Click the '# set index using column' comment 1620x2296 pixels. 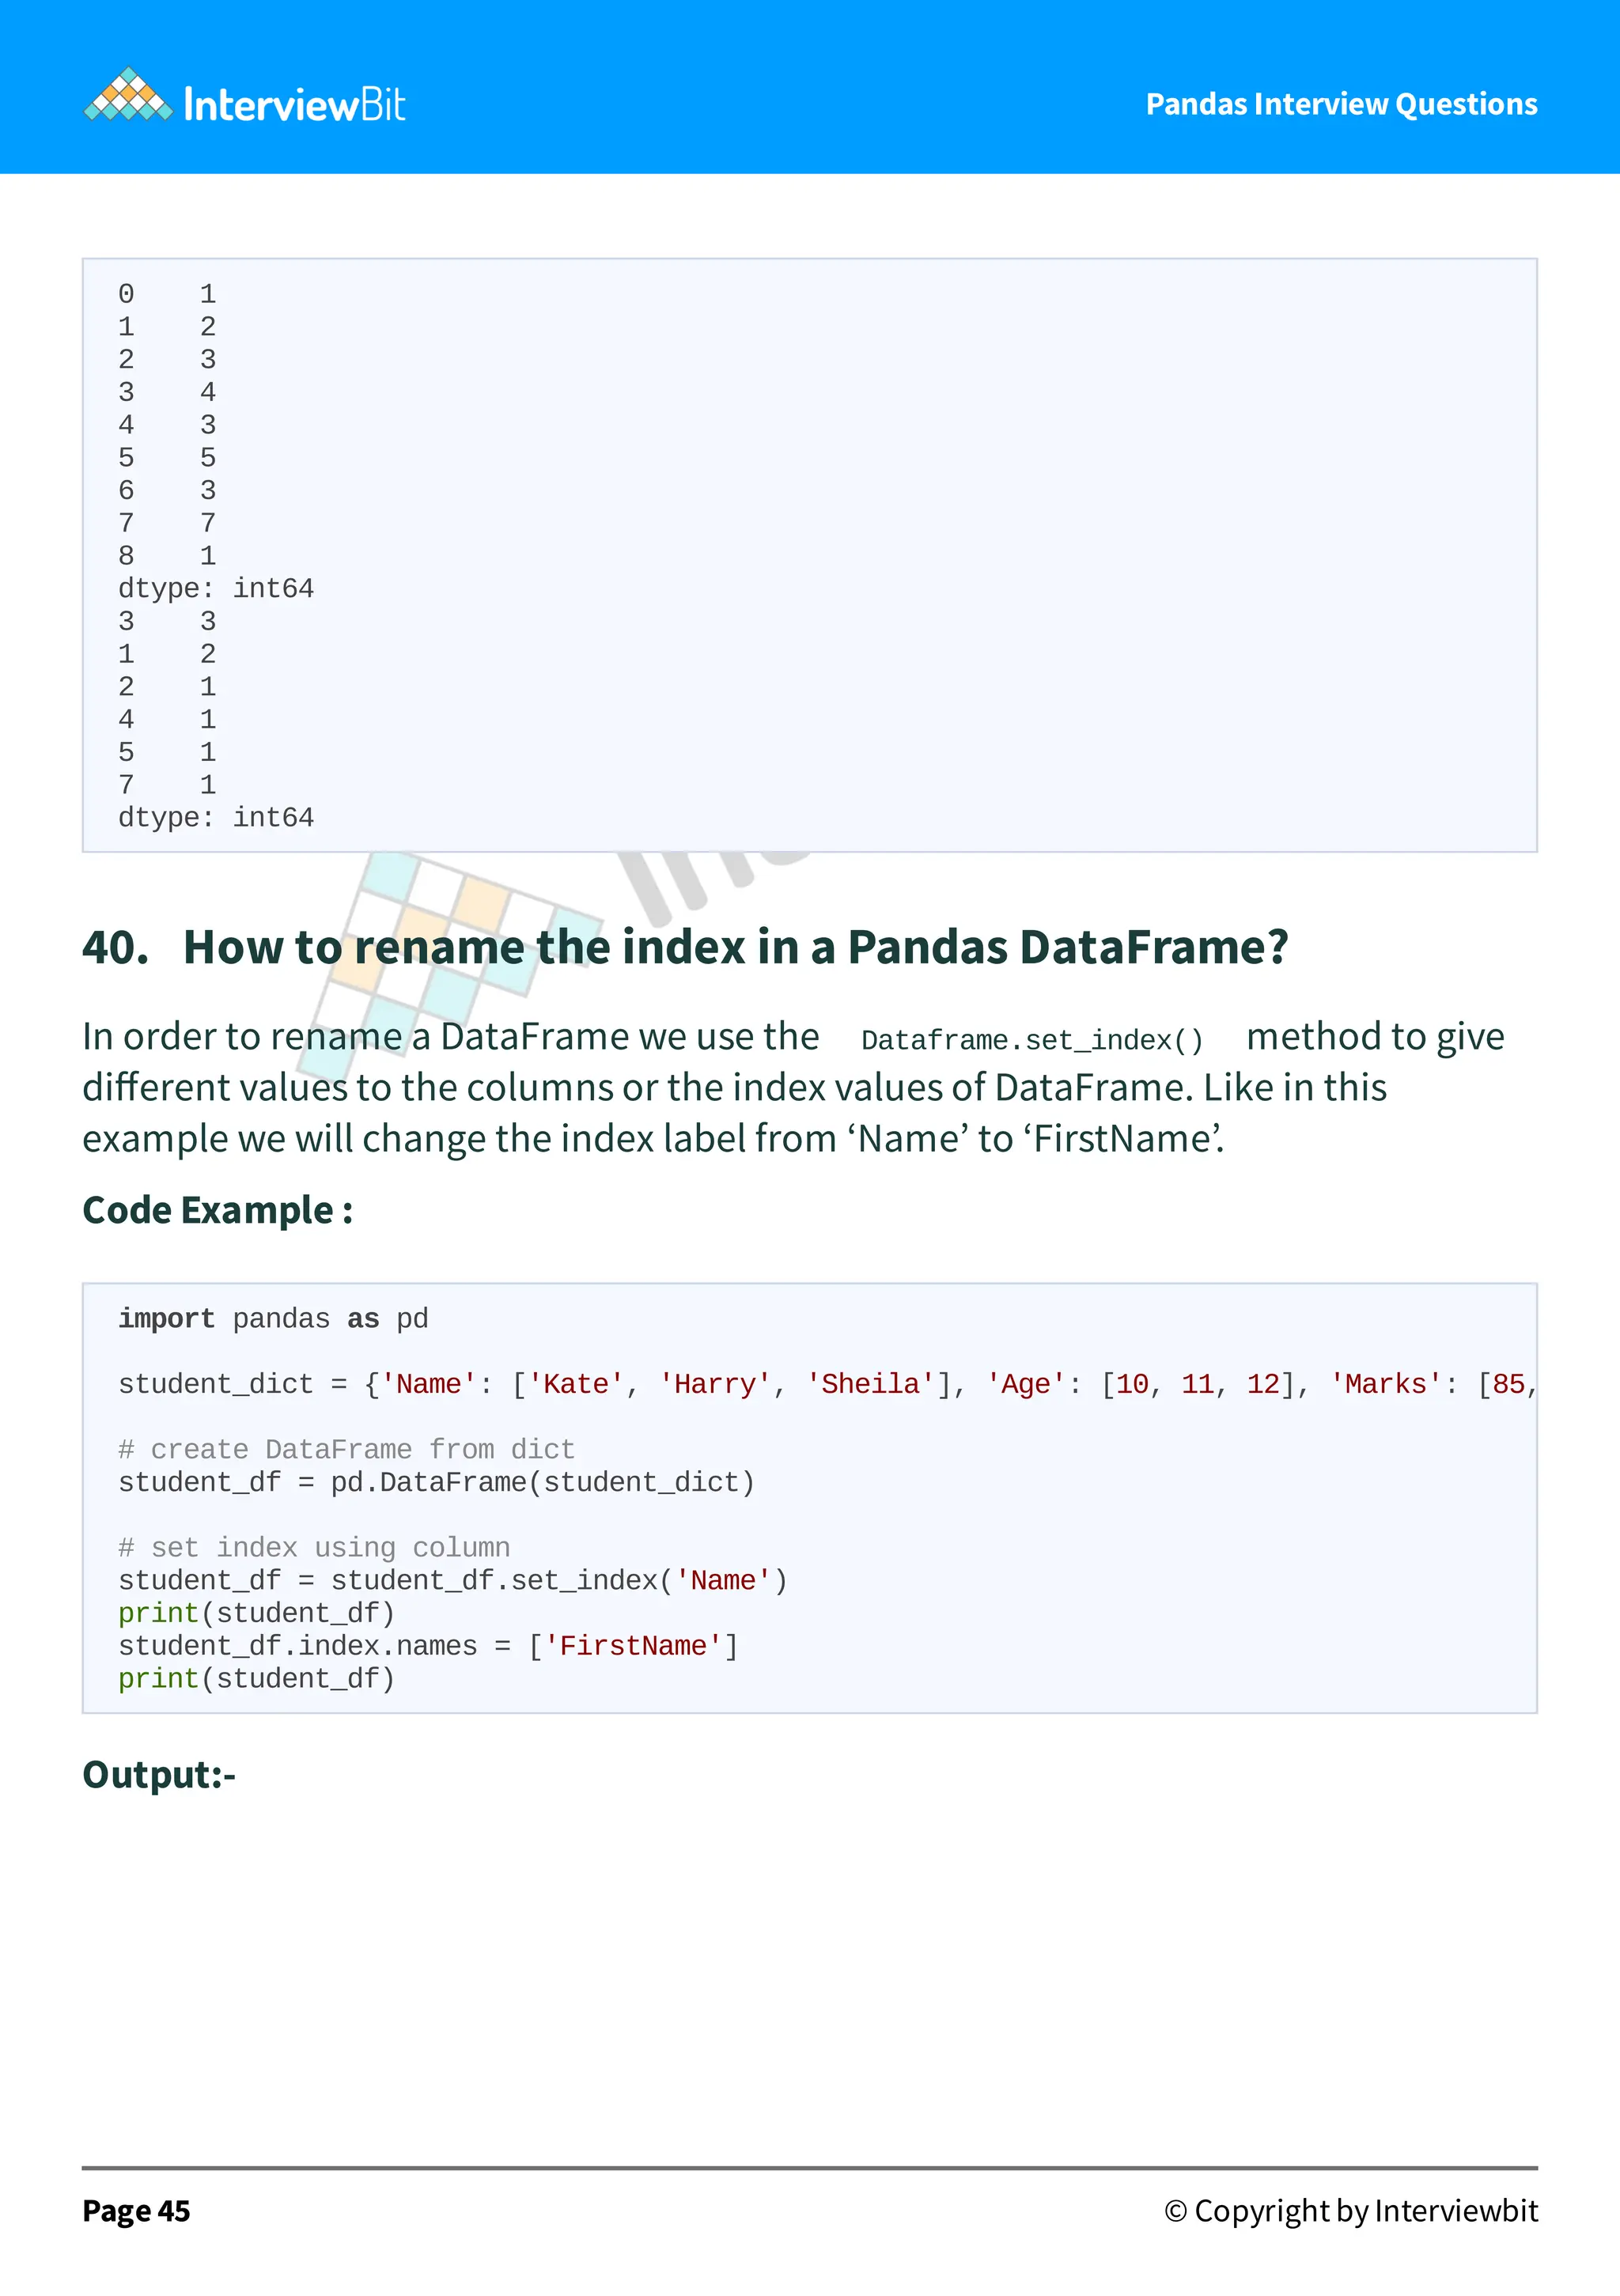[314, 1547]
